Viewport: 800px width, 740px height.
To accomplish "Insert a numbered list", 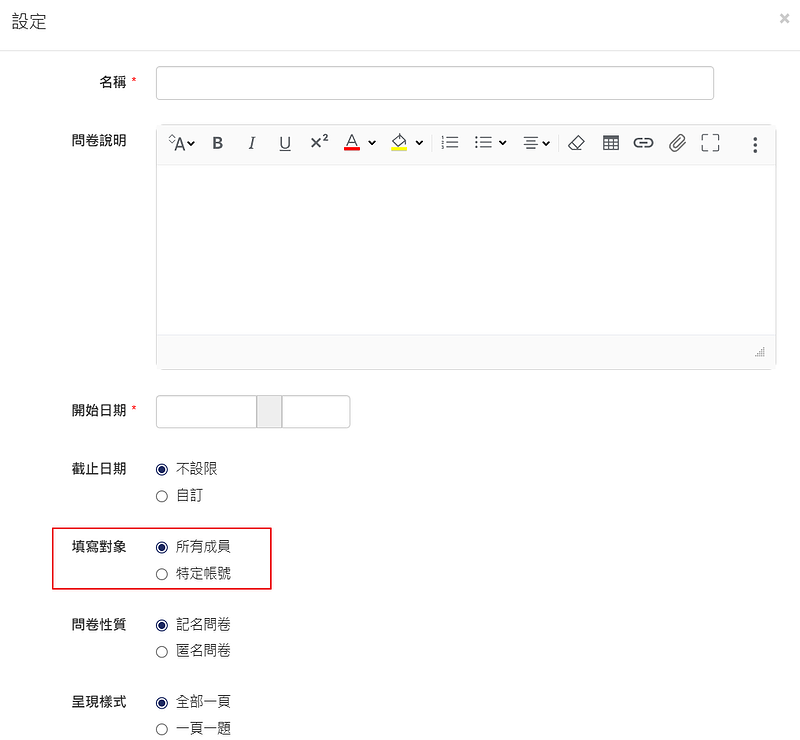I will point(450,143).
